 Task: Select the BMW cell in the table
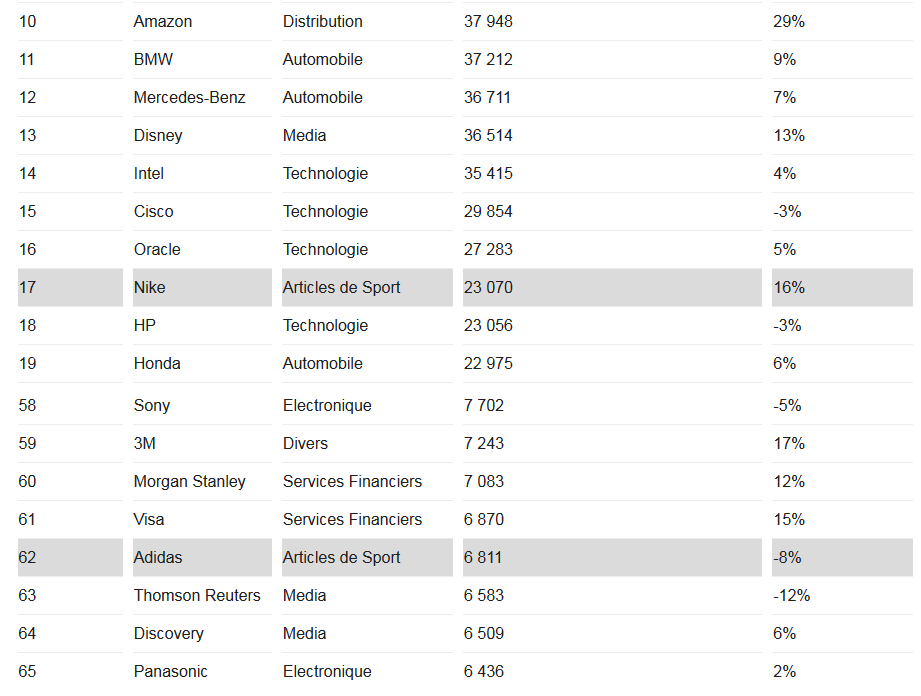153,59
